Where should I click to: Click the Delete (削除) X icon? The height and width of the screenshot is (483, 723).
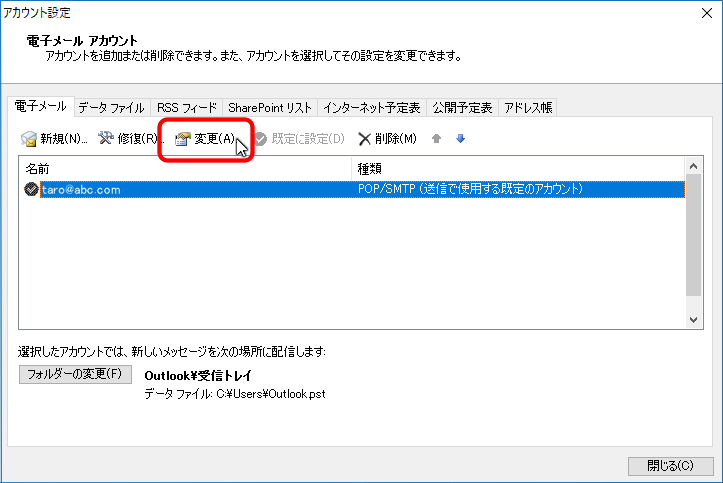click(x=365, y=139)
